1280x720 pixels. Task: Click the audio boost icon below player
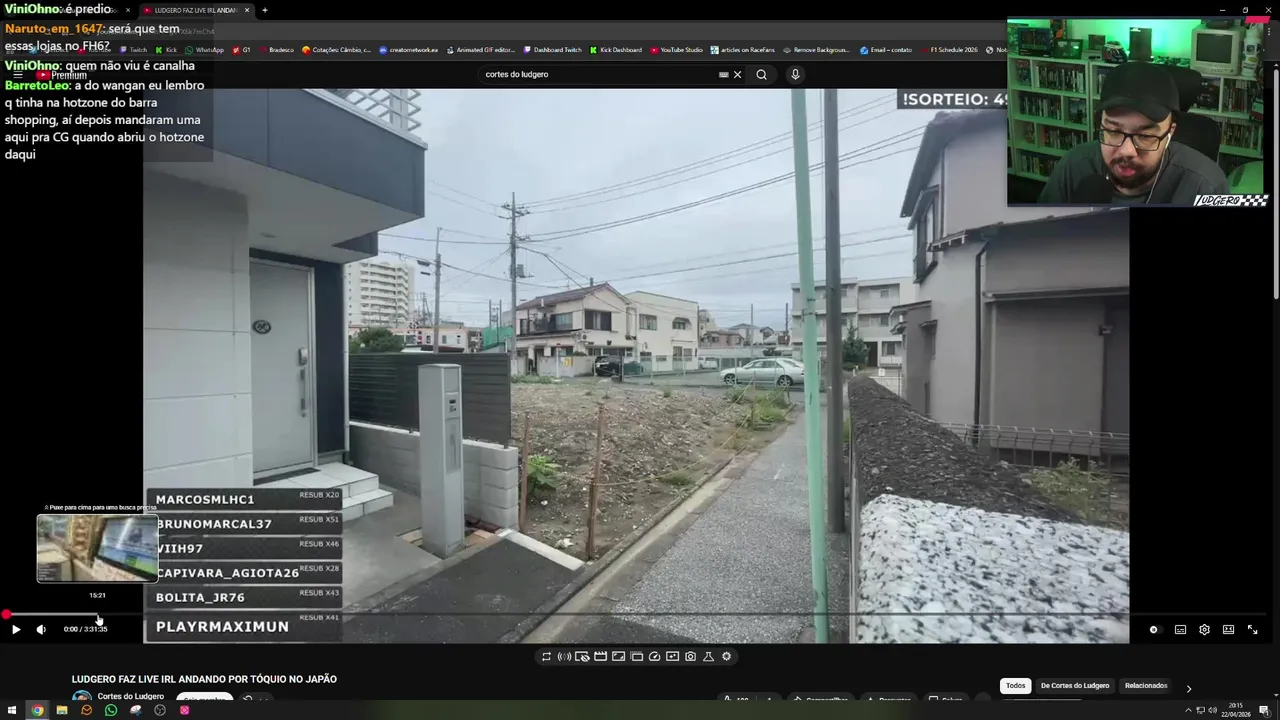[x=564, y=657]
